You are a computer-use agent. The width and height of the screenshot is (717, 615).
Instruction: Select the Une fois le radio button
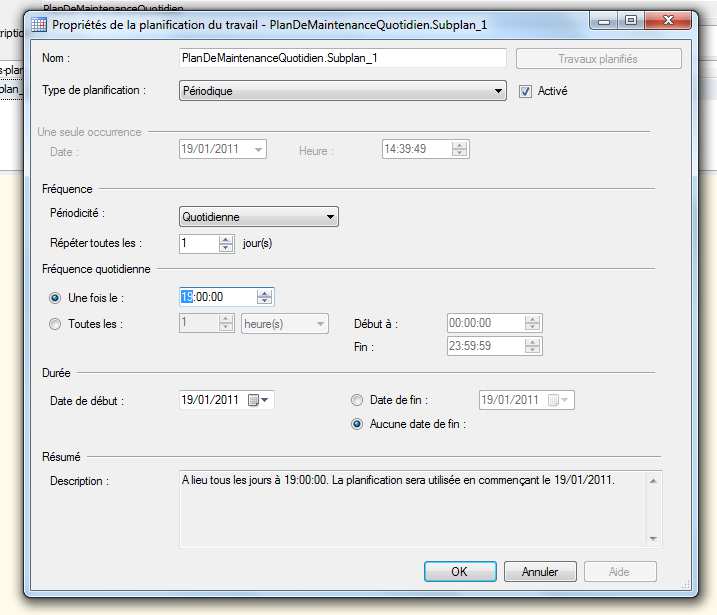[56, 298]
